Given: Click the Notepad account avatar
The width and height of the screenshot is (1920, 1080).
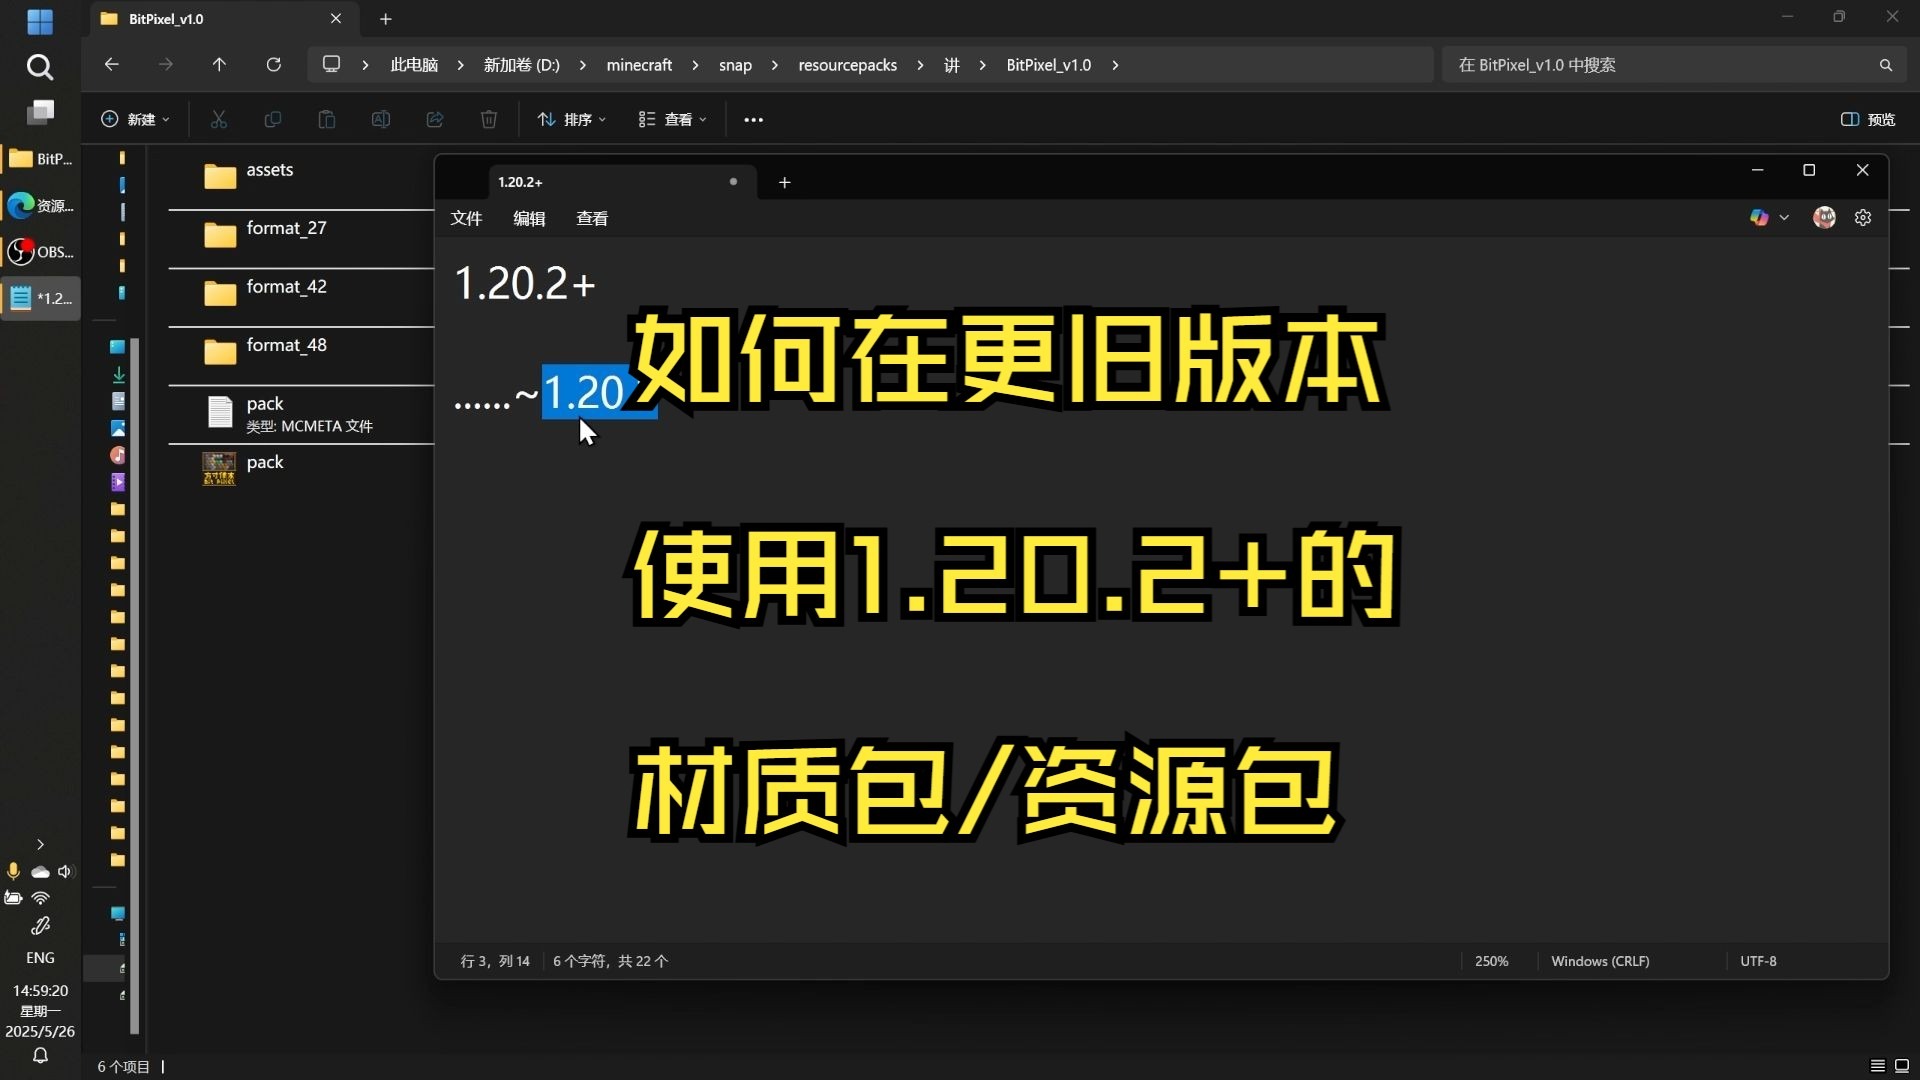Looking at the screenshot, I should [x=1824, y=217].
